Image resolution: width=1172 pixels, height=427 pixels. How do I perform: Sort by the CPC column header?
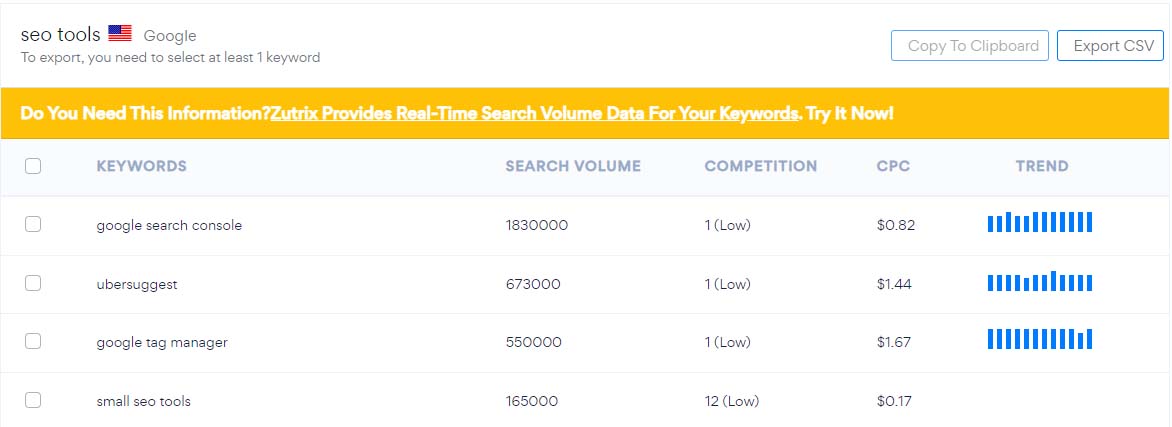893,166
